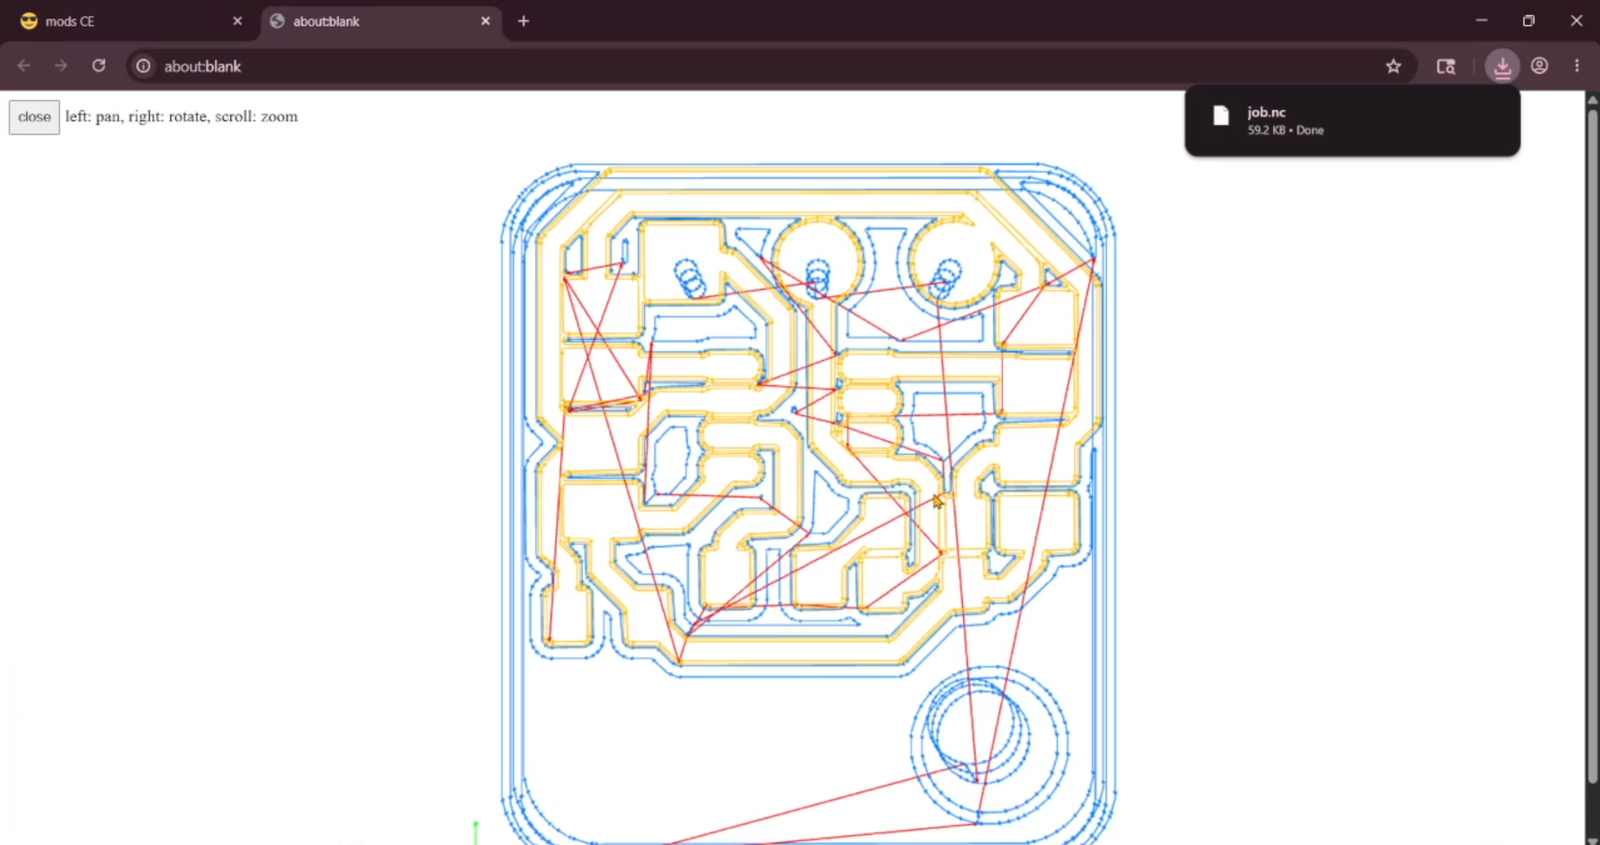Click the '59.2 KB • Done' download status
1600x845 pixels.
click(x=1285, y=131)
